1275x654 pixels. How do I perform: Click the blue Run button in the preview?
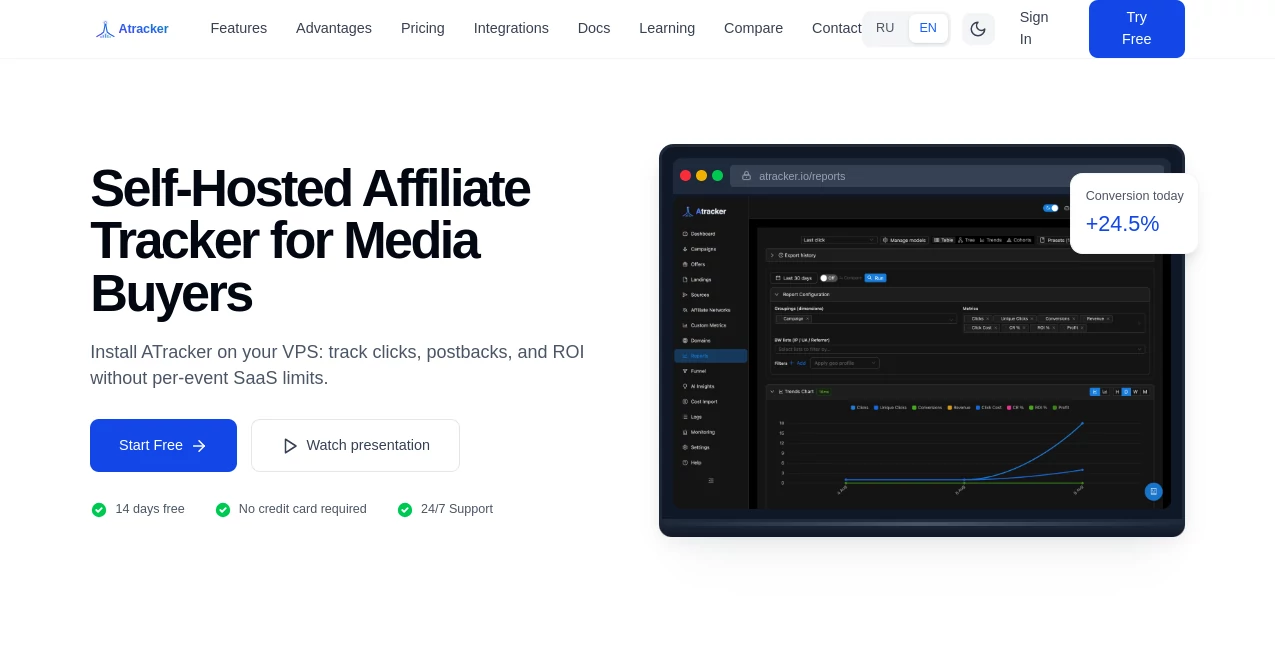point(876,278)
